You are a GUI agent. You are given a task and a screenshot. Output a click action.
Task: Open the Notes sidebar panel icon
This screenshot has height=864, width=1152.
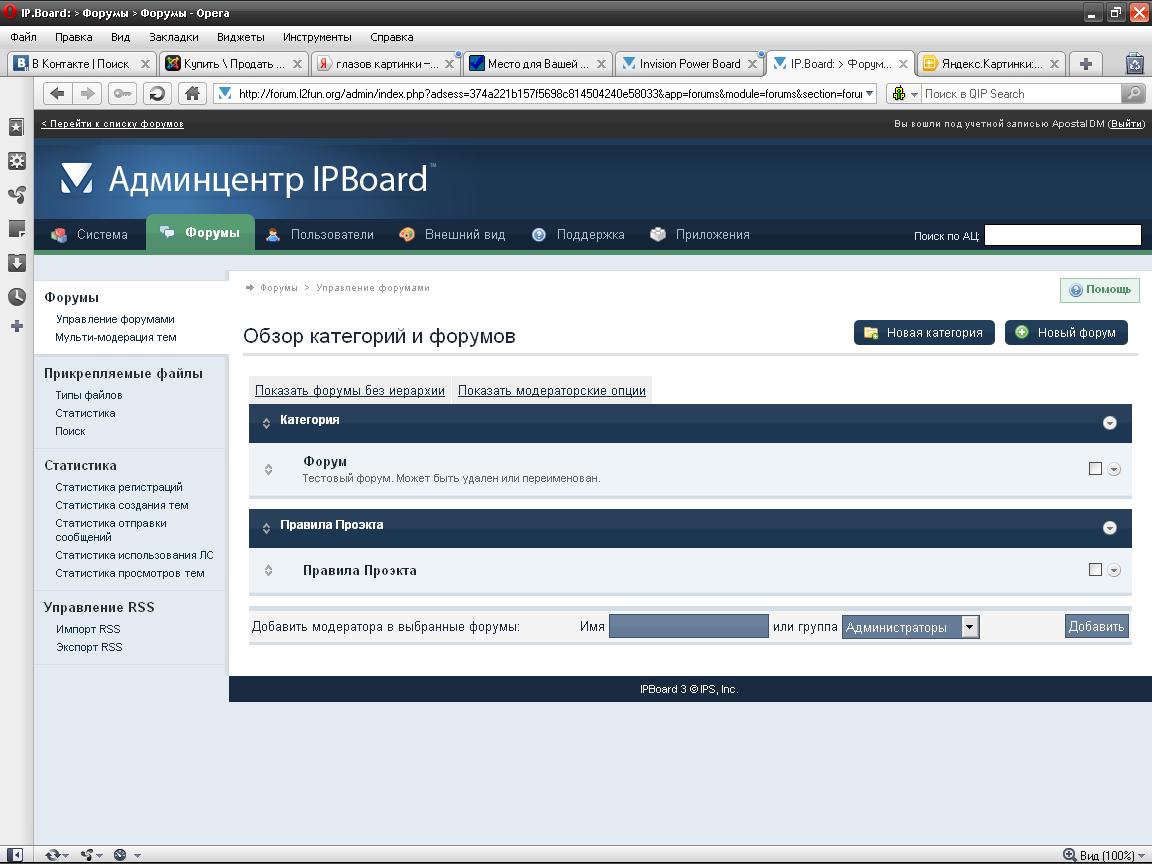[x=16, y=229]
